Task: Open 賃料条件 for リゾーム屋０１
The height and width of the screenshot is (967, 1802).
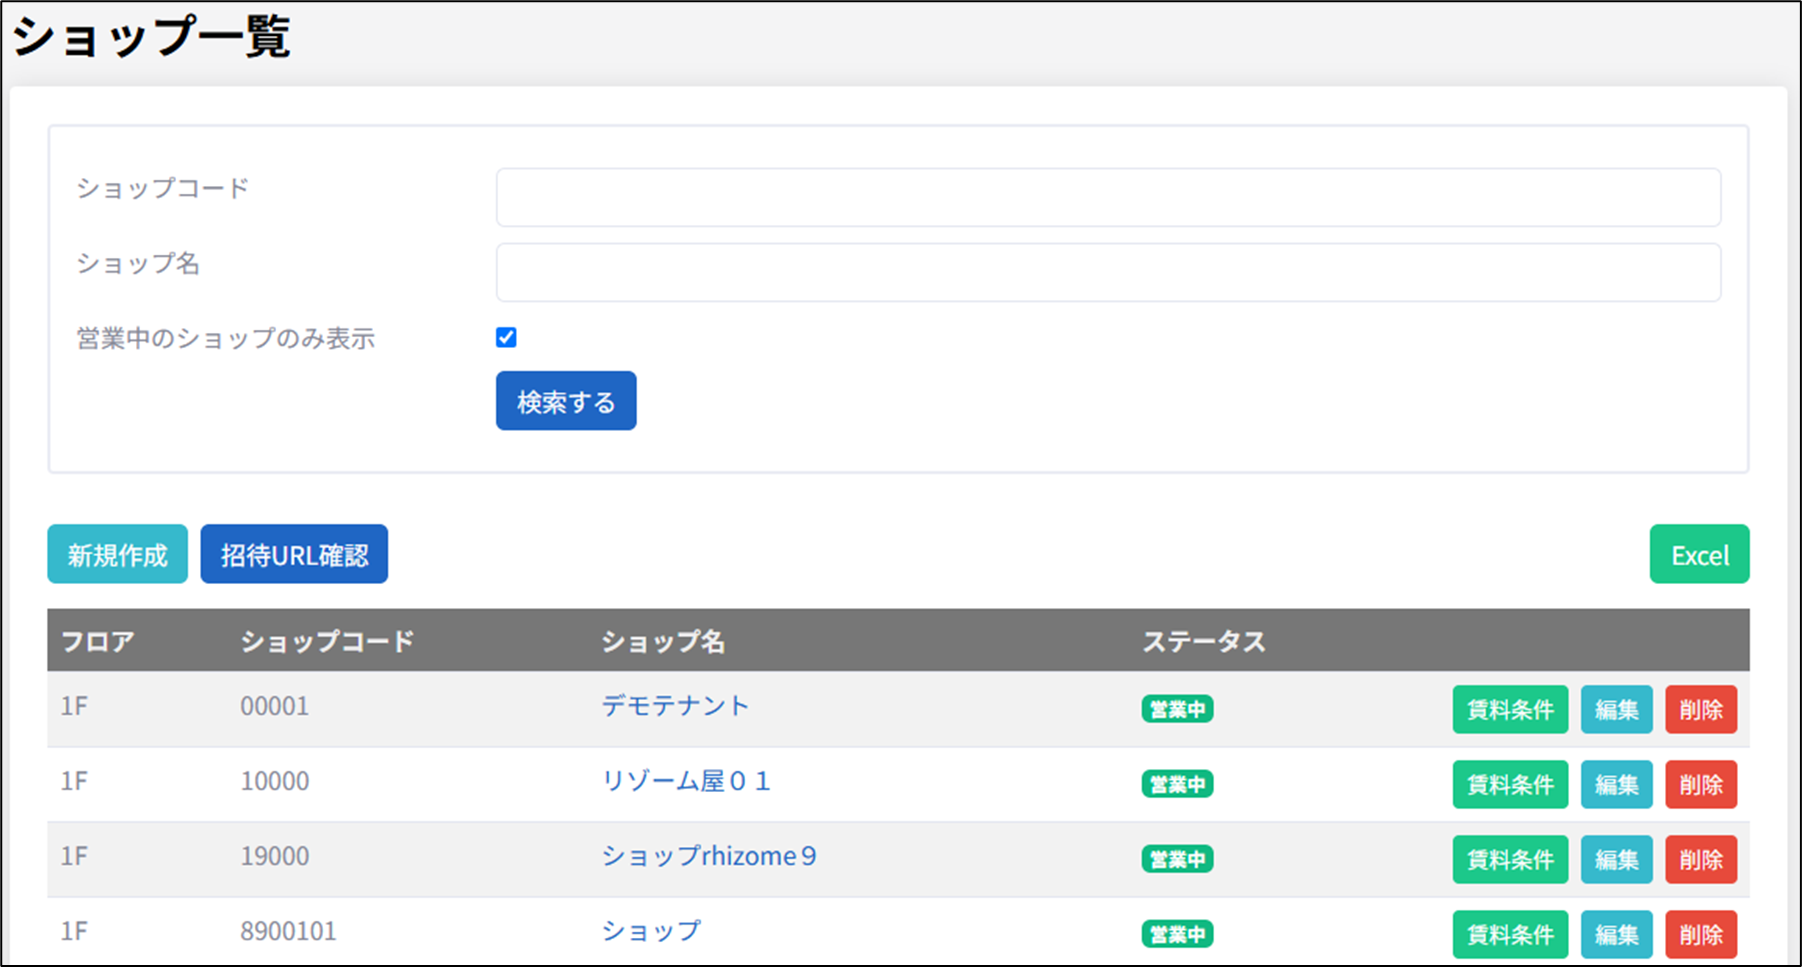Action: pyautogui.click(x=1510, y=784)
